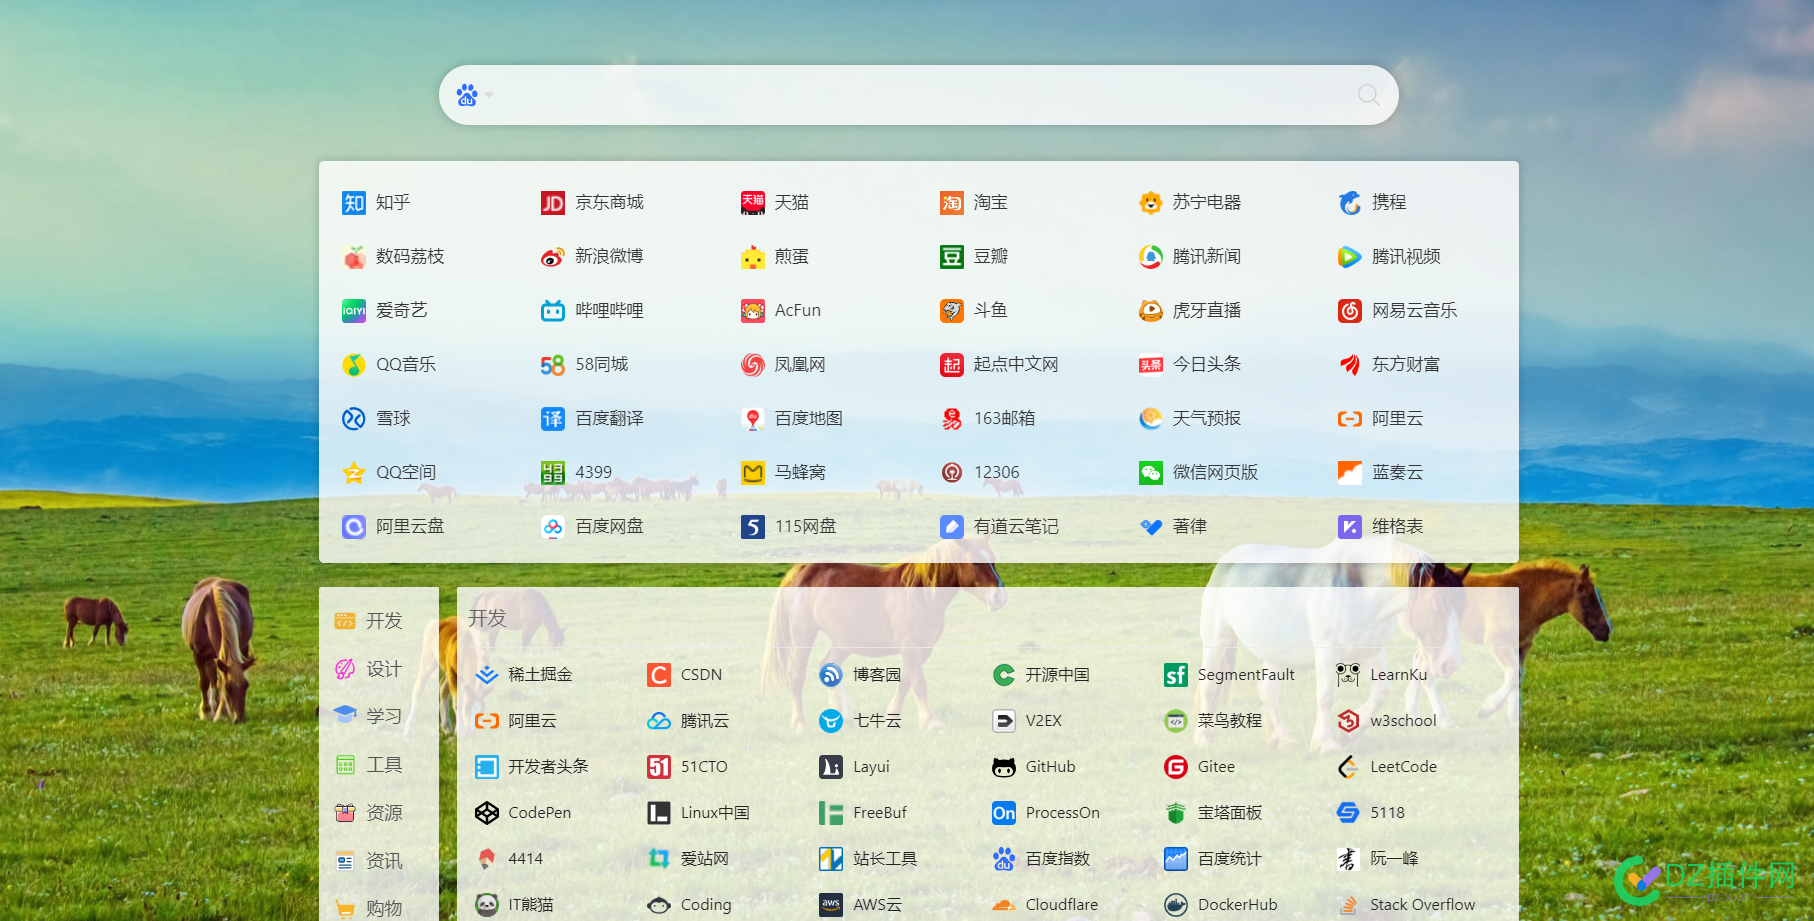
Task: Open the 维格表 link
Action: 1381,527
